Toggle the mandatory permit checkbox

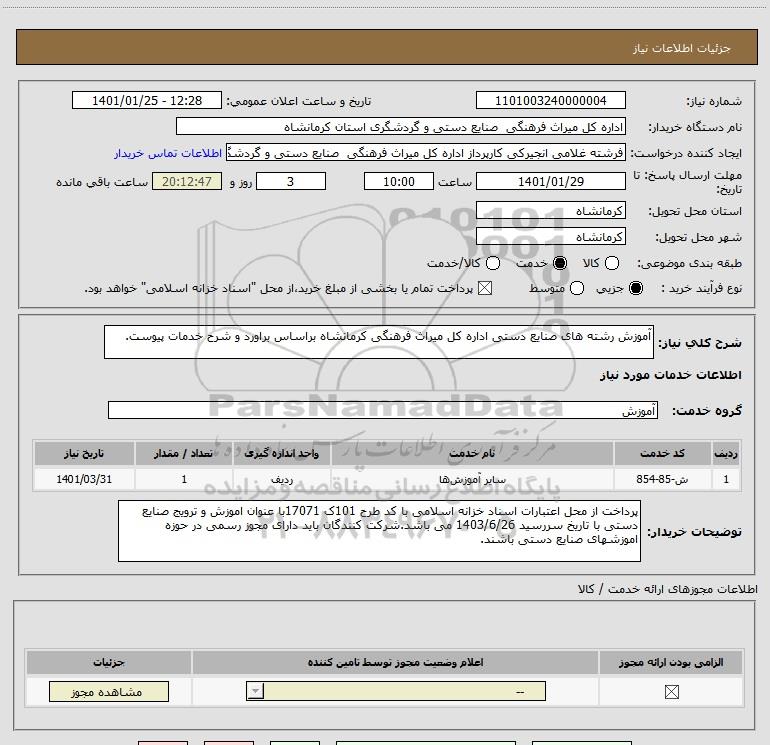click(x=671, y=692)
